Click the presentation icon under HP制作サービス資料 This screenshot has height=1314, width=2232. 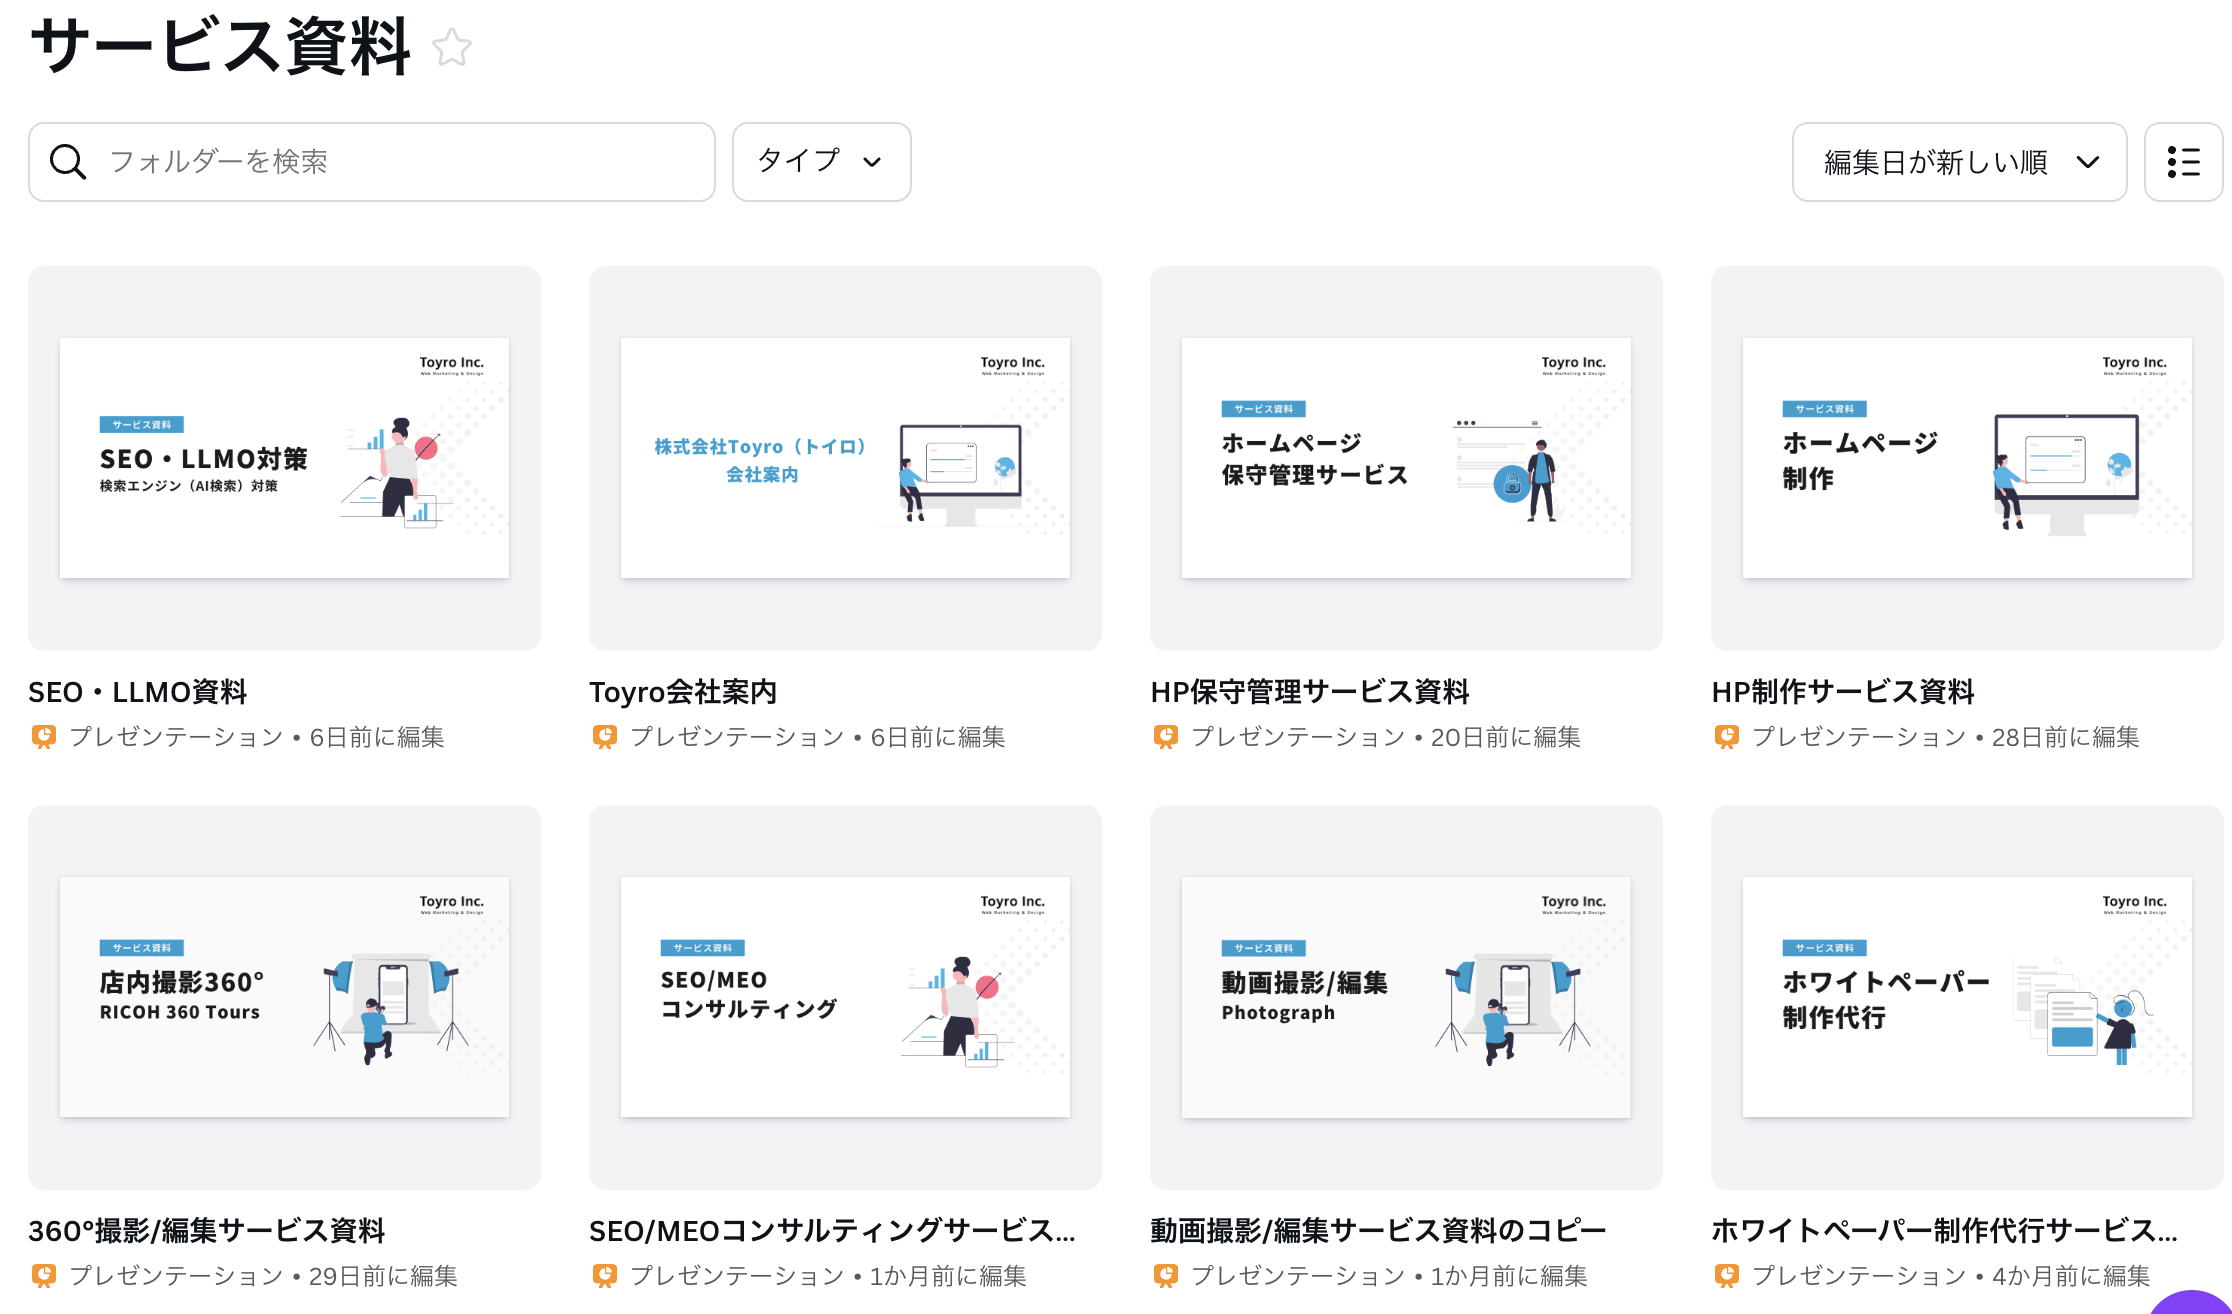(x=1727, y=737)
